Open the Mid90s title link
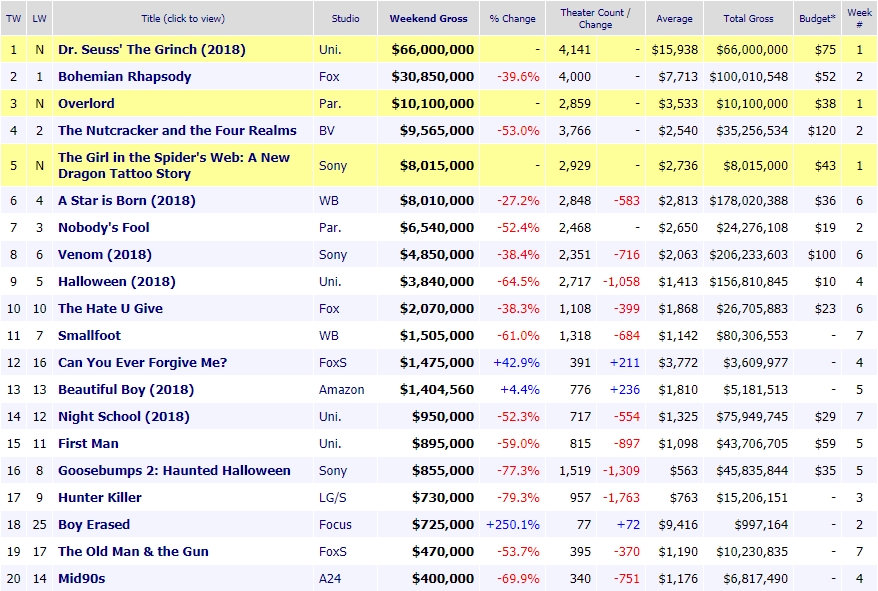This screenshot has width=878, height=591. click(x=82, y=578)
